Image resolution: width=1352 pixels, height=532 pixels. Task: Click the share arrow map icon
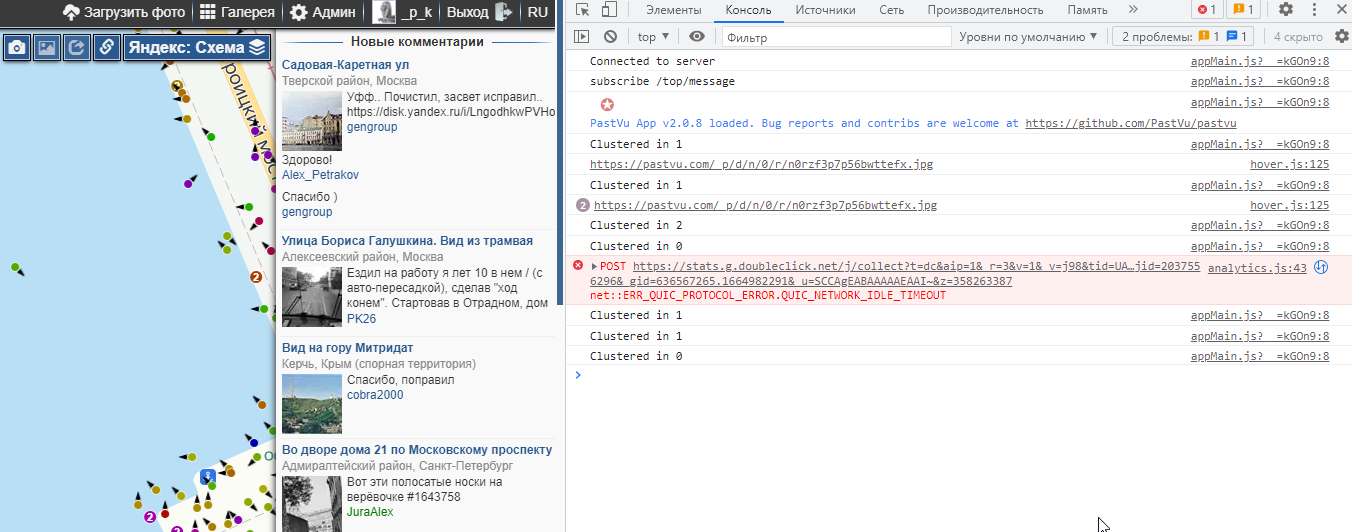click(x=77, y=47)
